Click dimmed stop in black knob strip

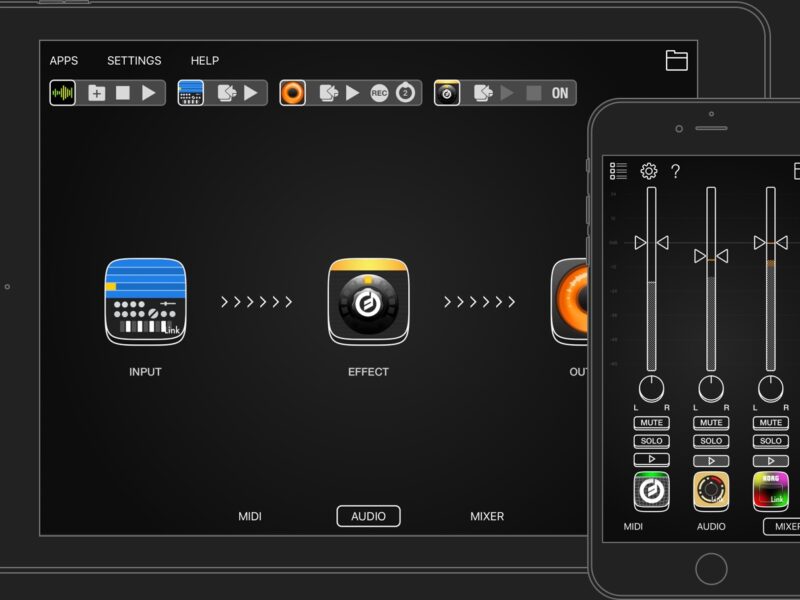[534, 93]
